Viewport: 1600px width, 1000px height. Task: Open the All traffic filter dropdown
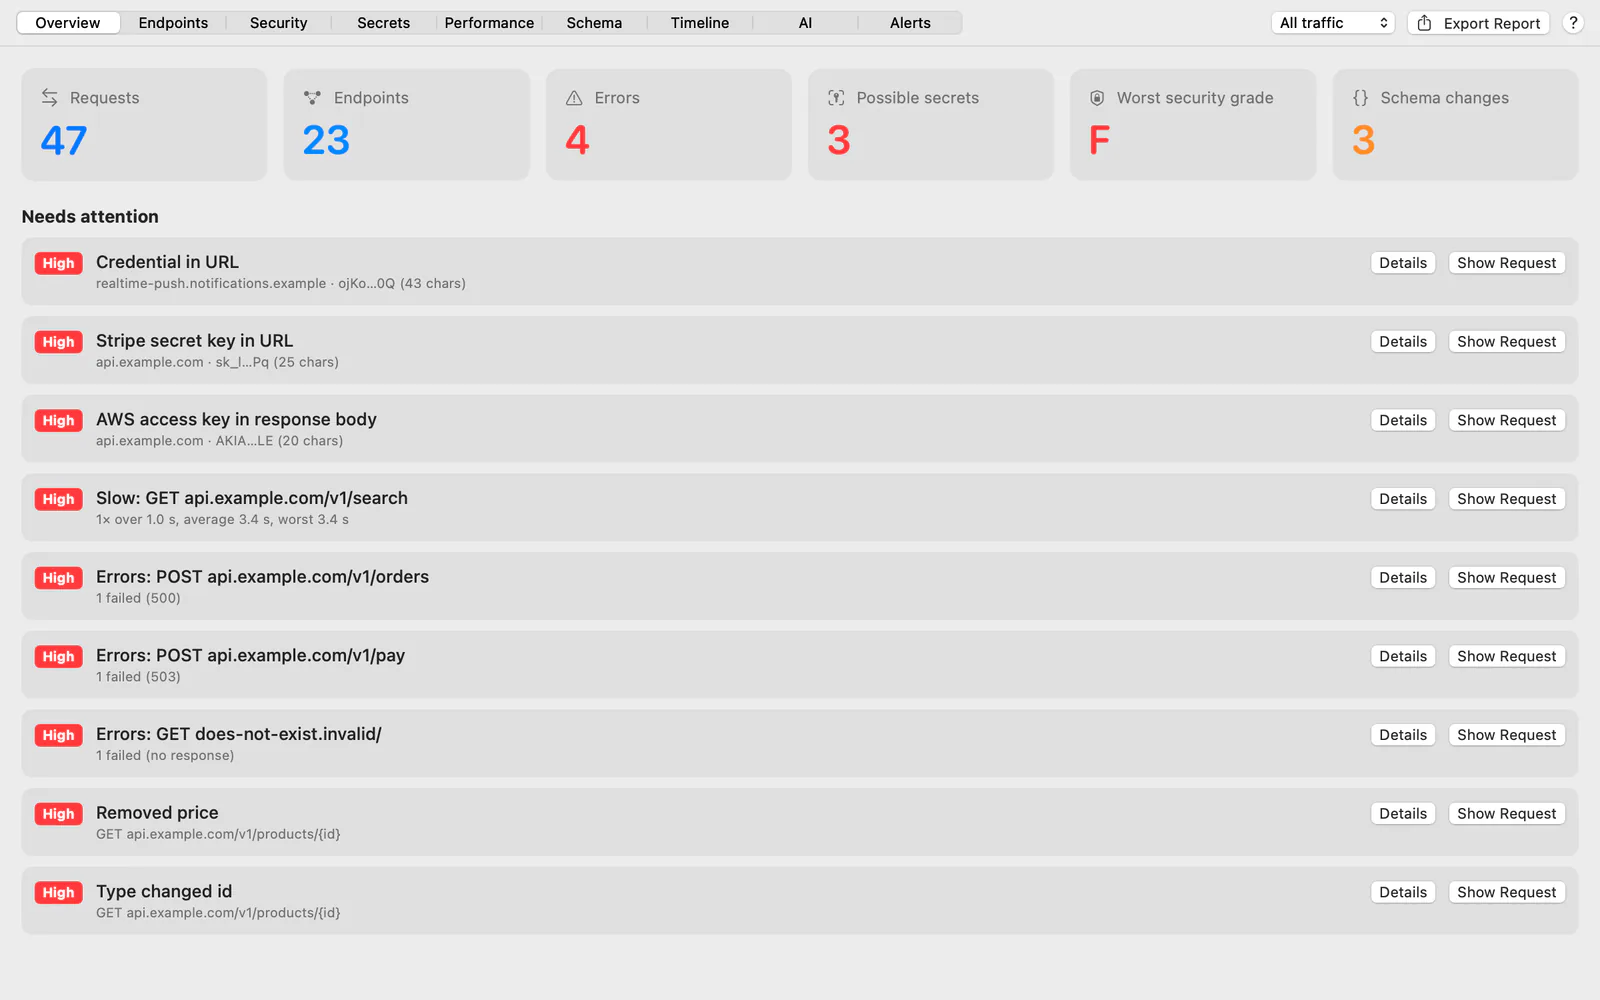(x=1333, y=23)
